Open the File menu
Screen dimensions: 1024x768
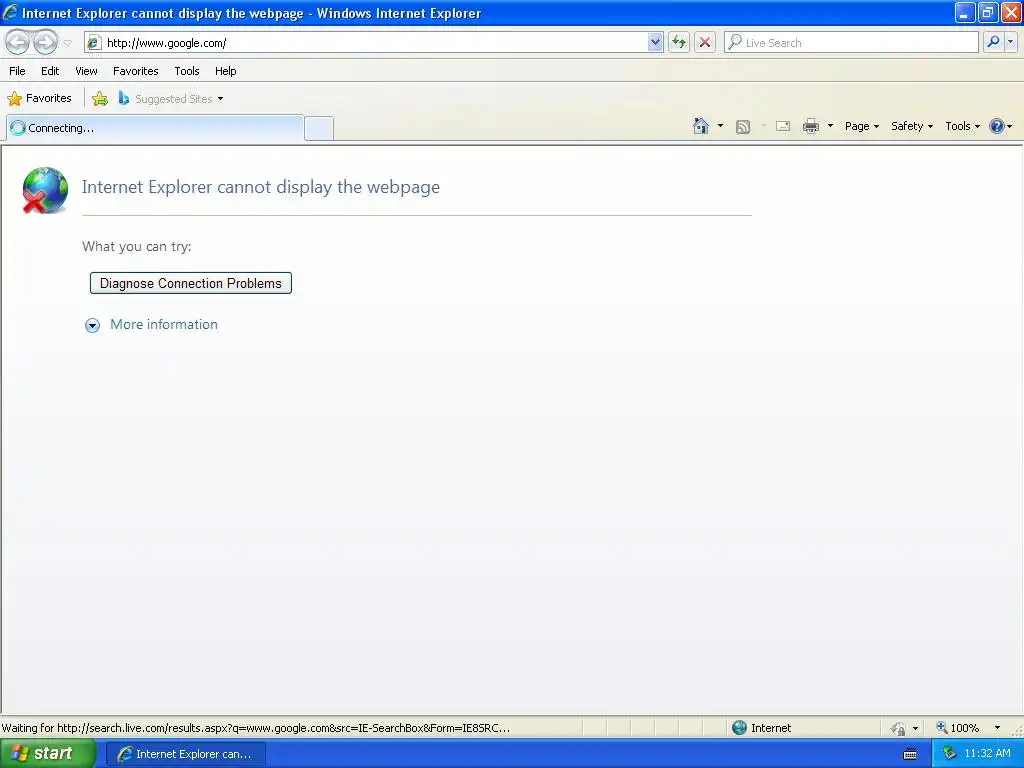pyautogui.click(x=18, y=71)
